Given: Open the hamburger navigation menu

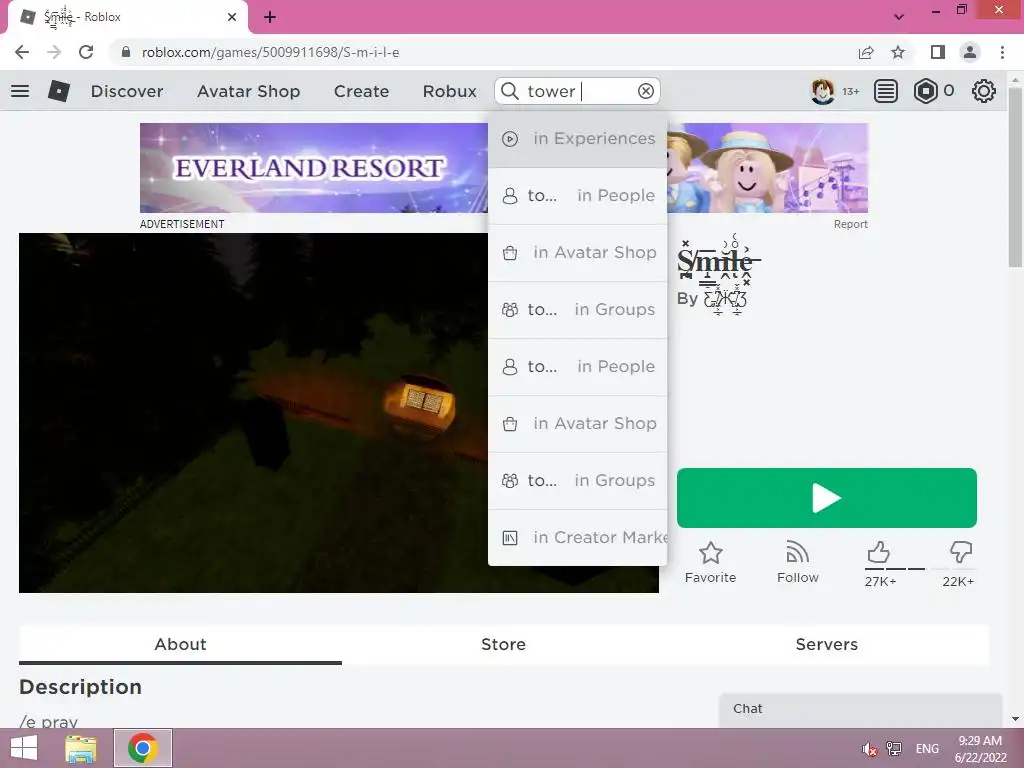Looking at the screenshot, I should pos(20,91).
